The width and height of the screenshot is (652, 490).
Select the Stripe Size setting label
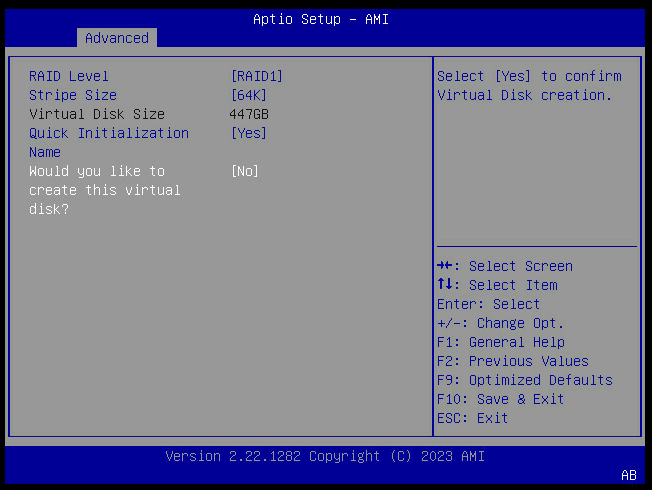click(73, 95)
